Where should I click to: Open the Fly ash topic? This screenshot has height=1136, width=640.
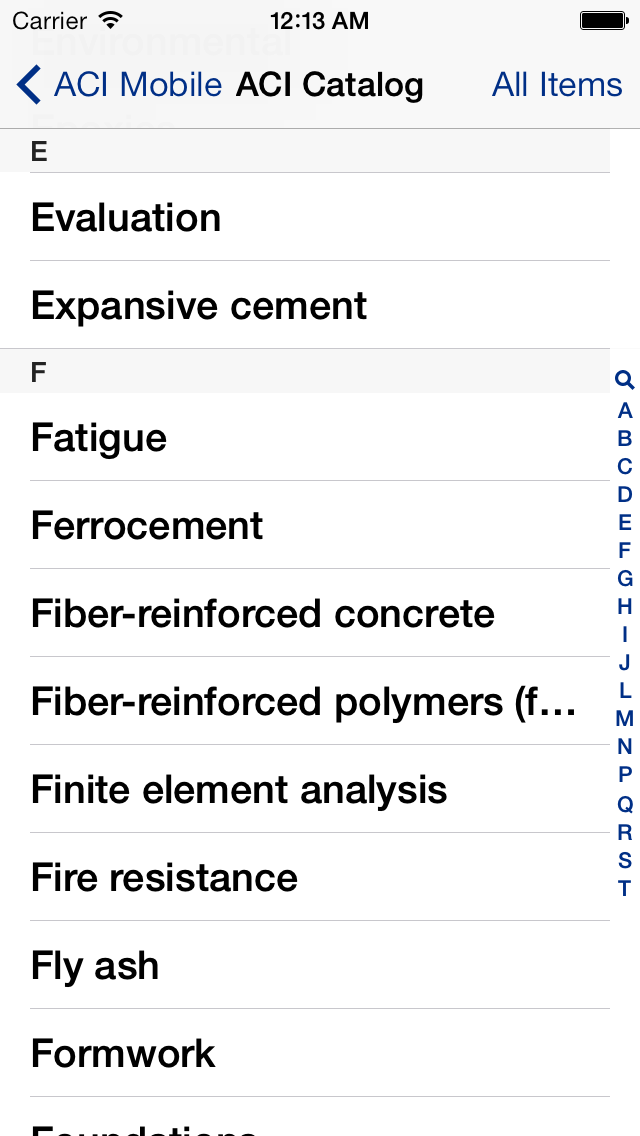305,965
